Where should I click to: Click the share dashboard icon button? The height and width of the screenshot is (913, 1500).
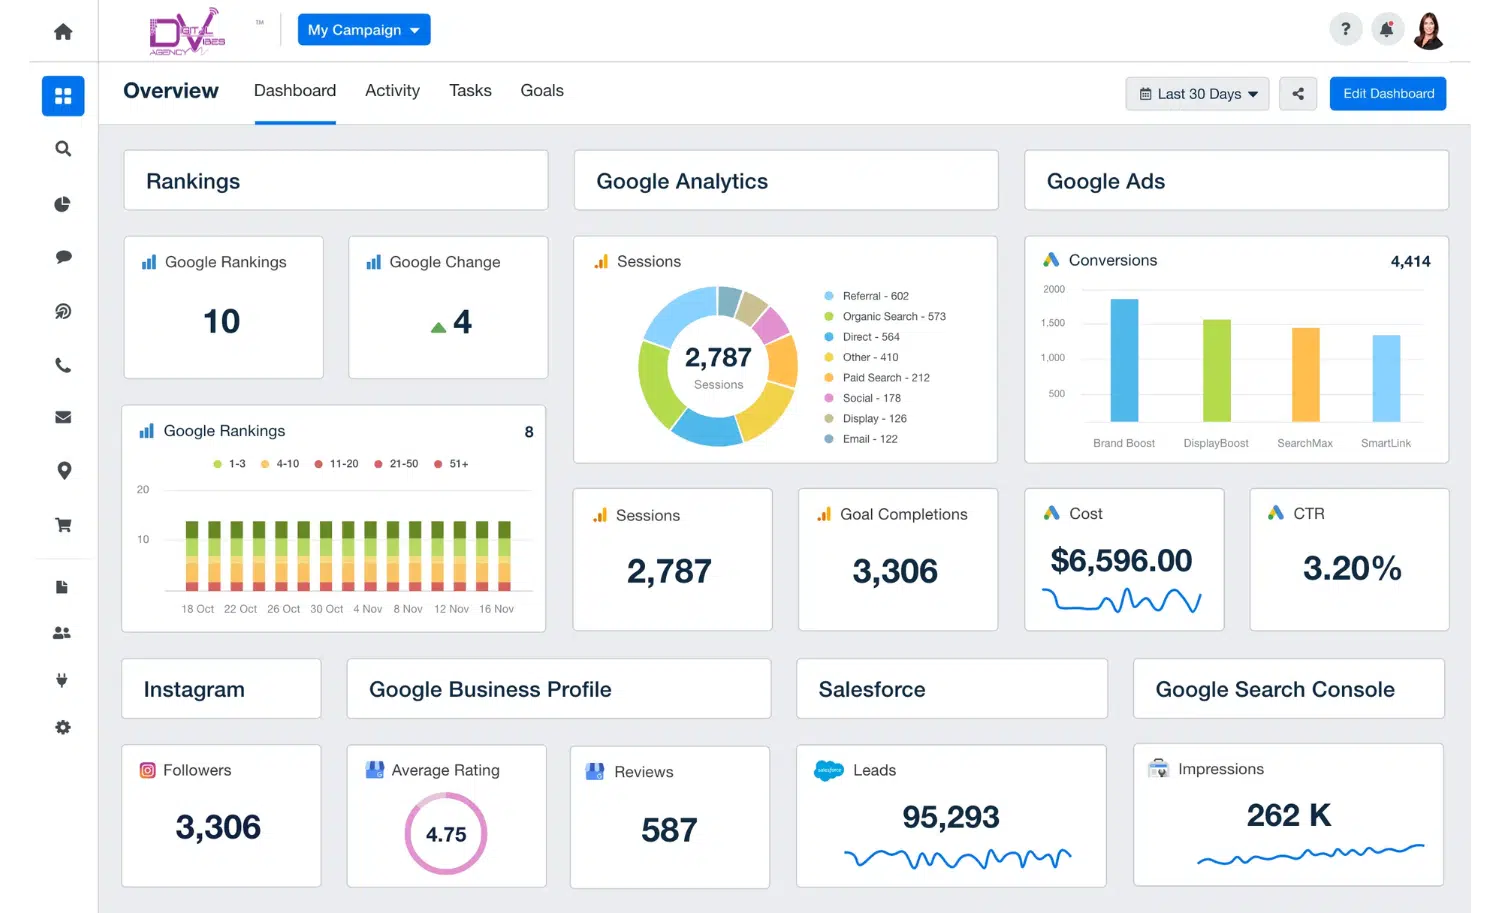1298,94
